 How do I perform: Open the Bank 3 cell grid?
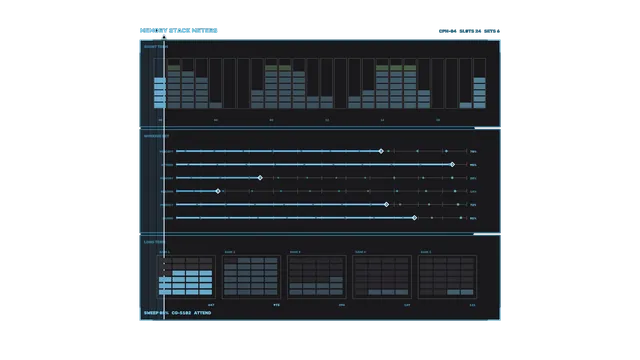click(316, 277)
